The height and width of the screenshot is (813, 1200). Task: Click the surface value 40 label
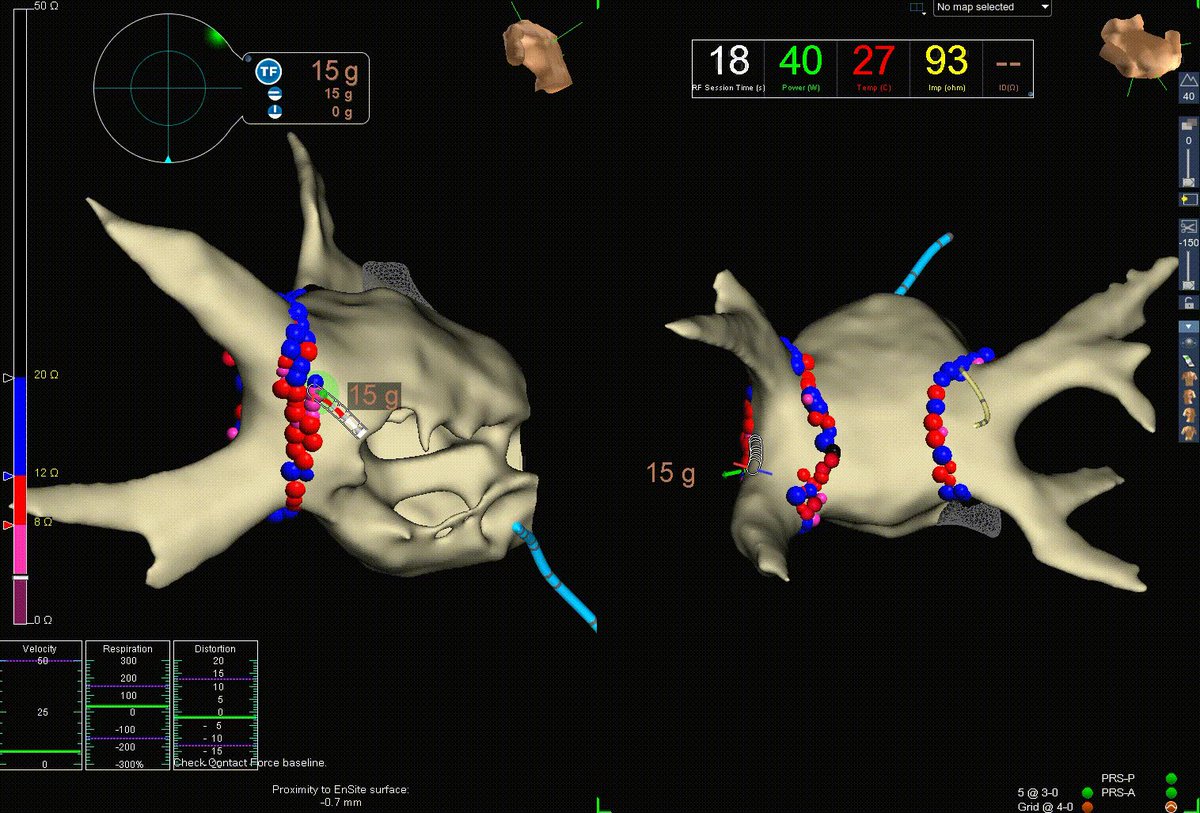(1188, 97)
